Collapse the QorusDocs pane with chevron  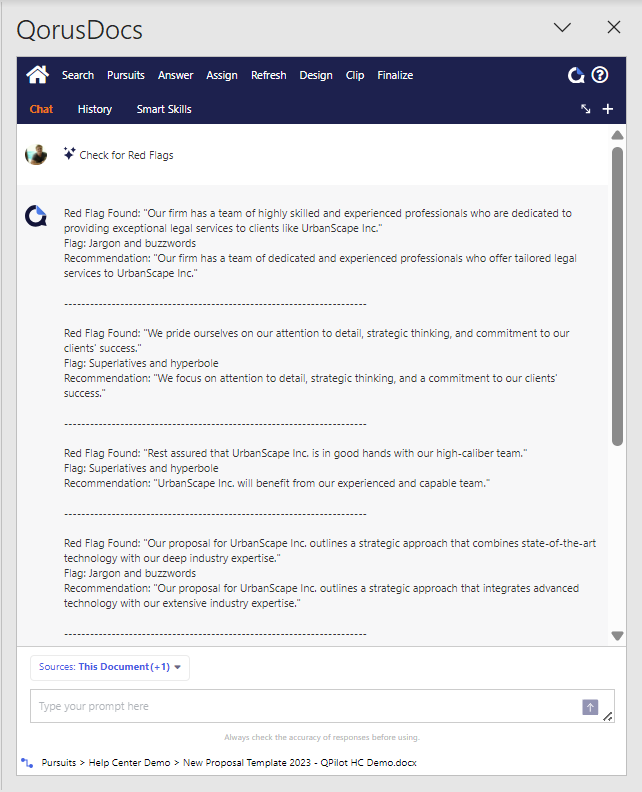click(562, 28)
